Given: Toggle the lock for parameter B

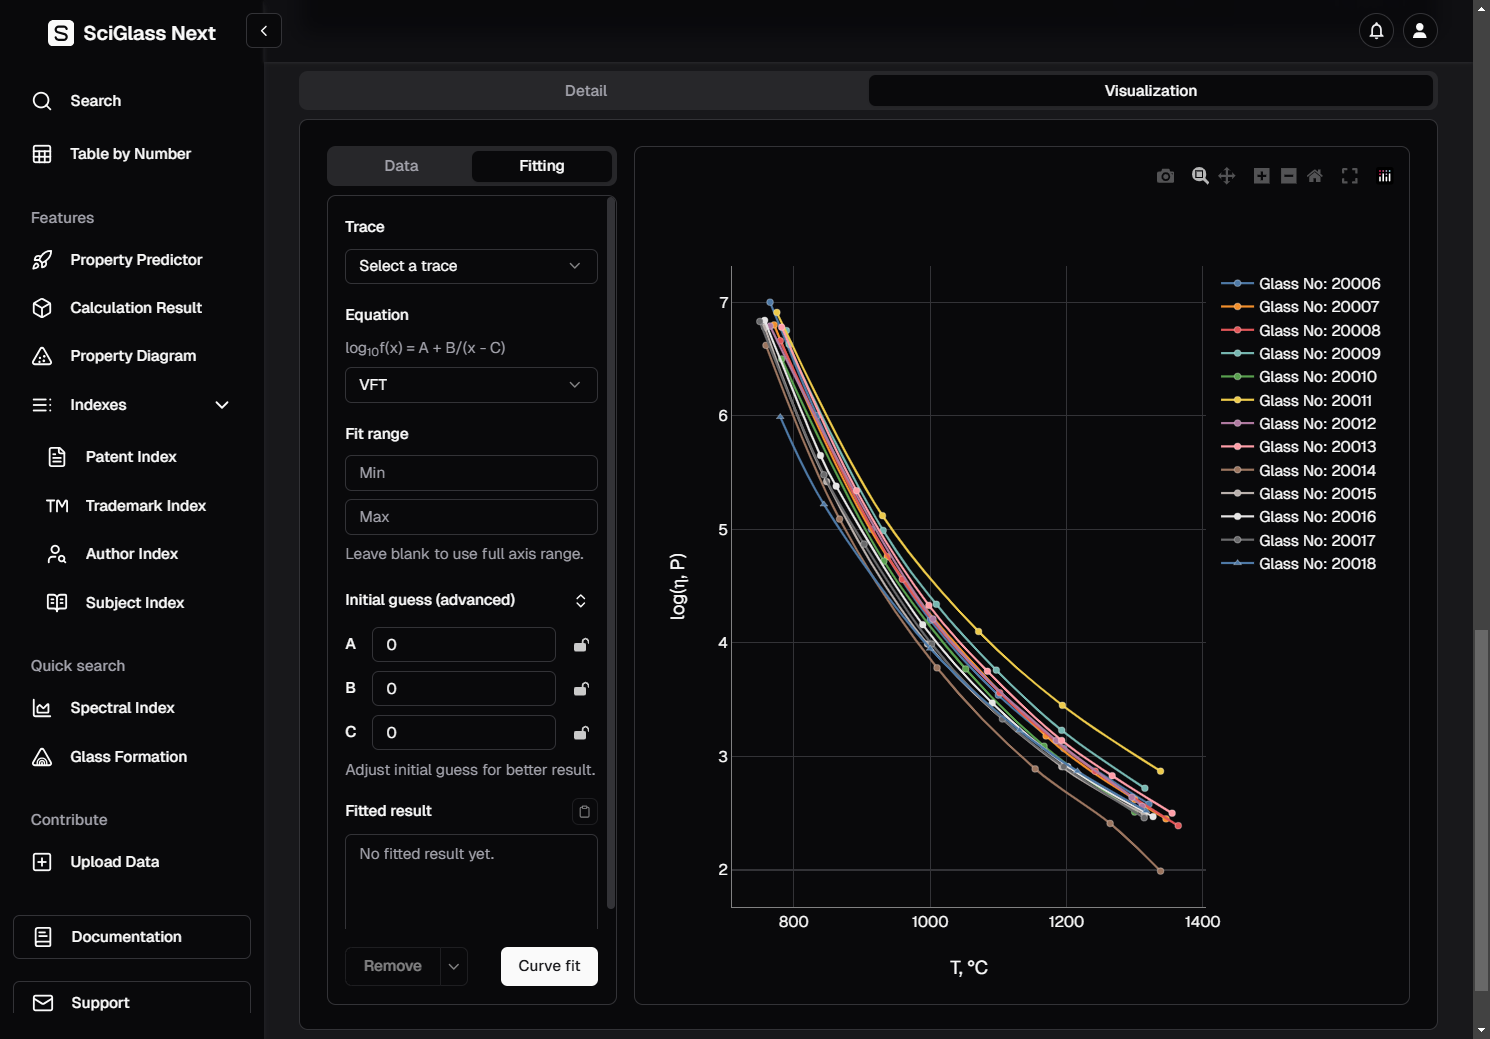Looking at the screenshot, I should [581, 689].
